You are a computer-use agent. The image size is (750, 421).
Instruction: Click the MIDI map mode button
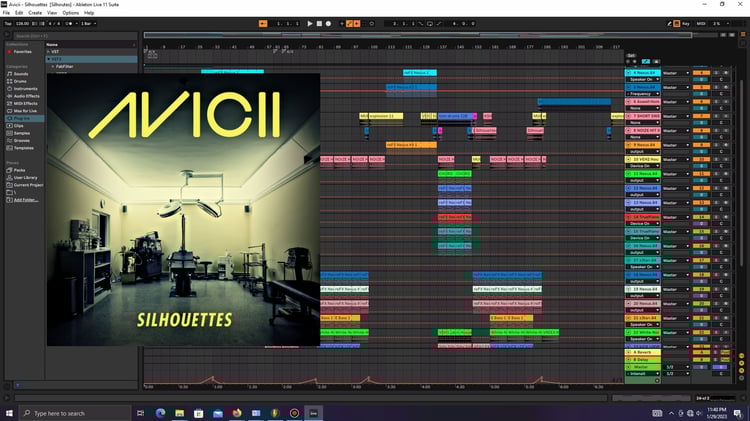(x=701, y=23)
